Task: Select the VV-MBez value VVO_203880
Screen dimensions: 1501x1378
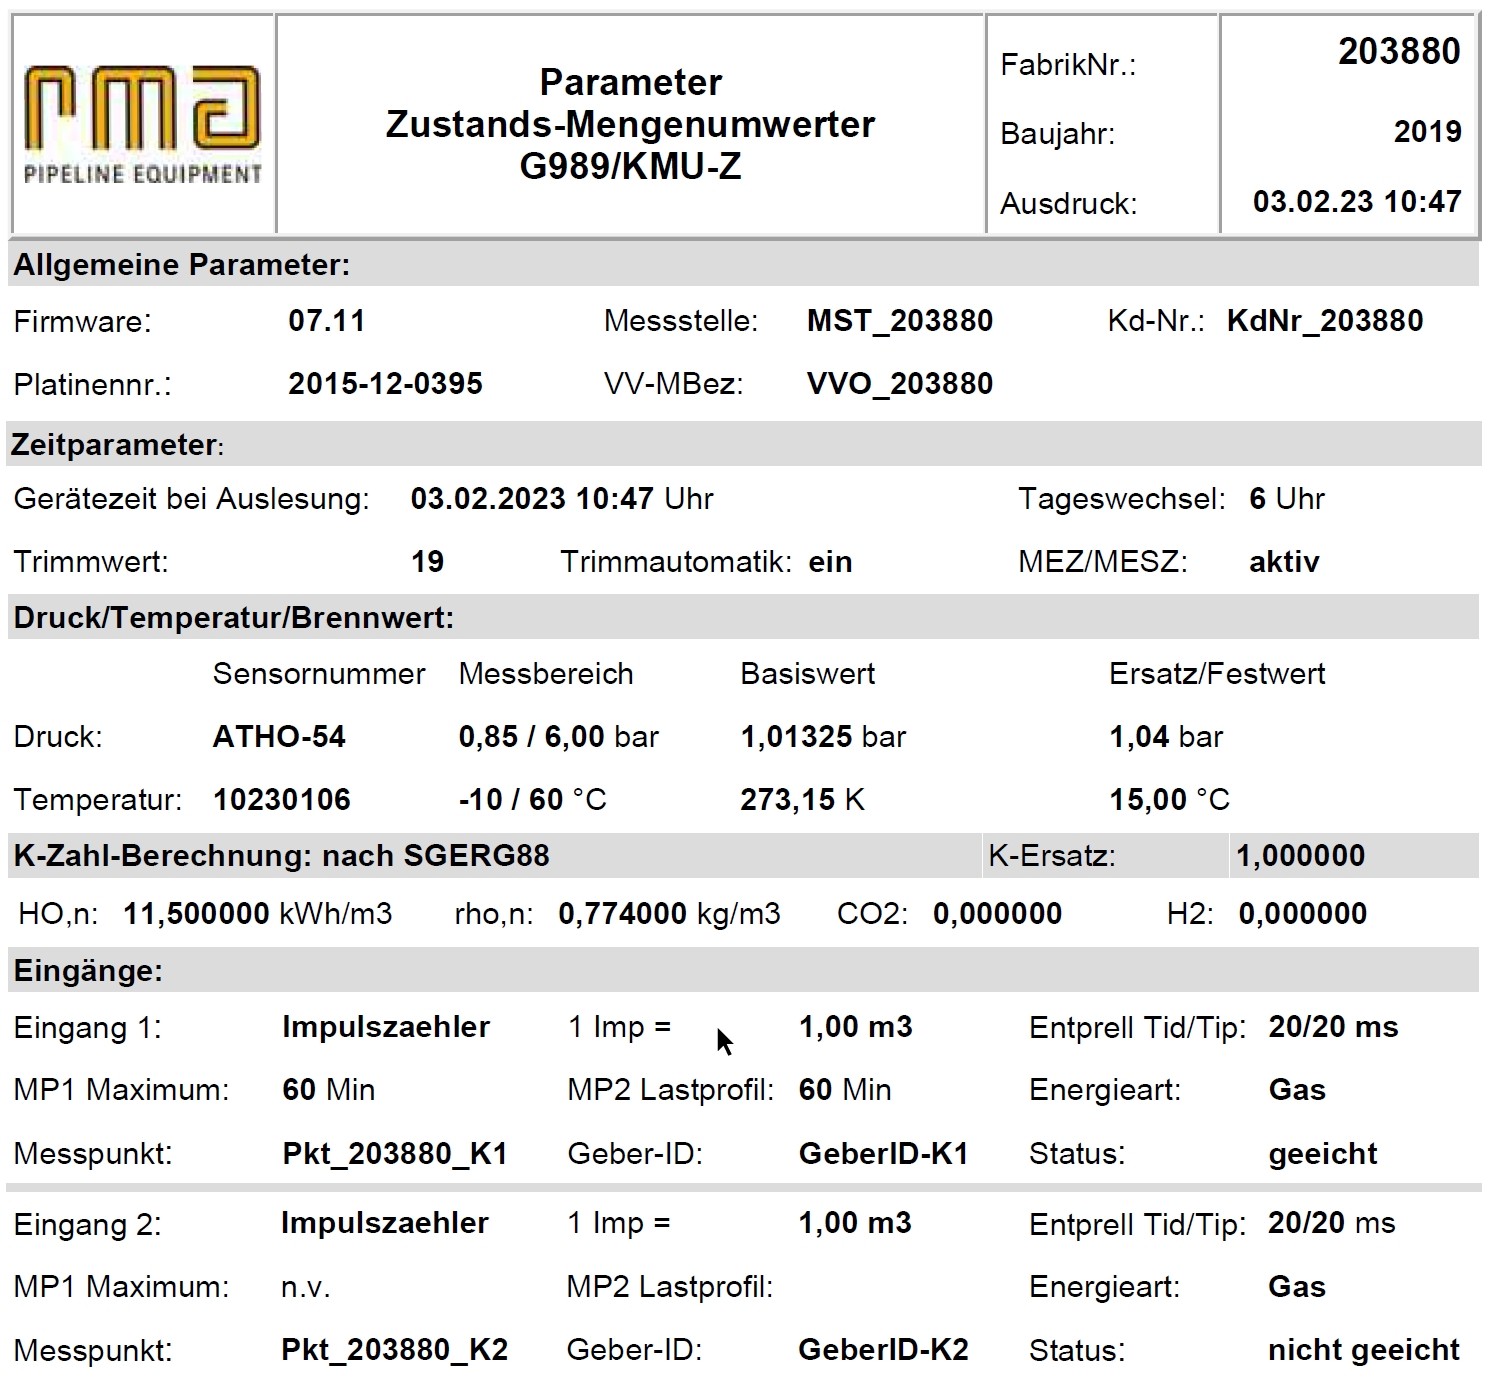Action: coord(900,384)
